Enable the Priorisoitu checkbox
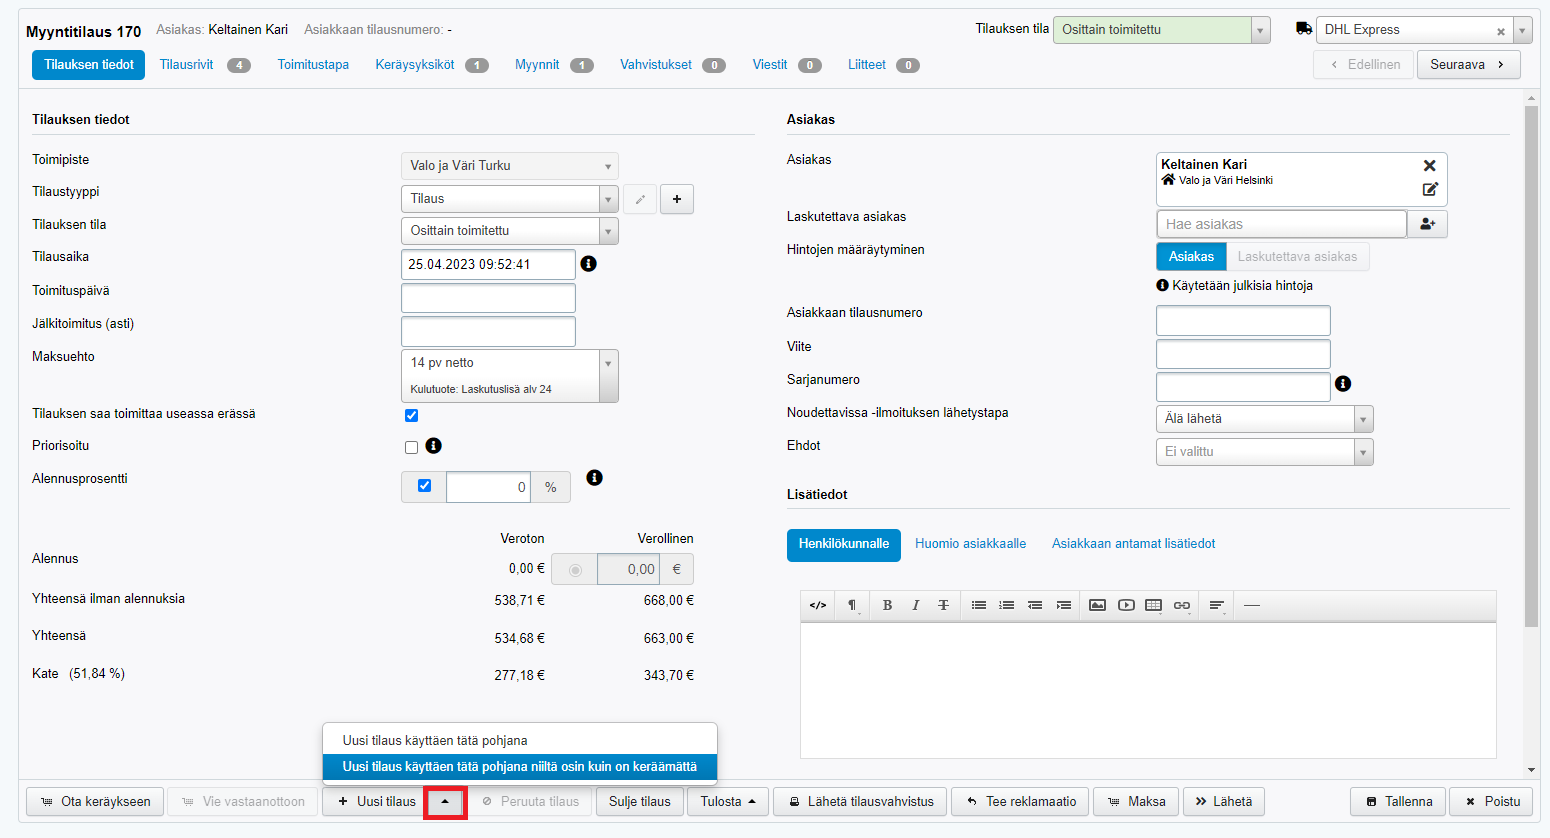 [411, 447]
